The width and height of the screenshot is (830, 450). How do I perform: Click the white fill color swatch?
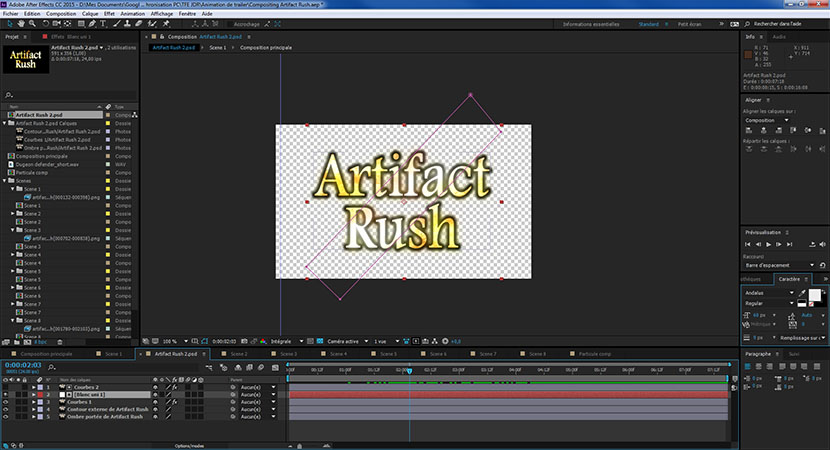(815, 295)
